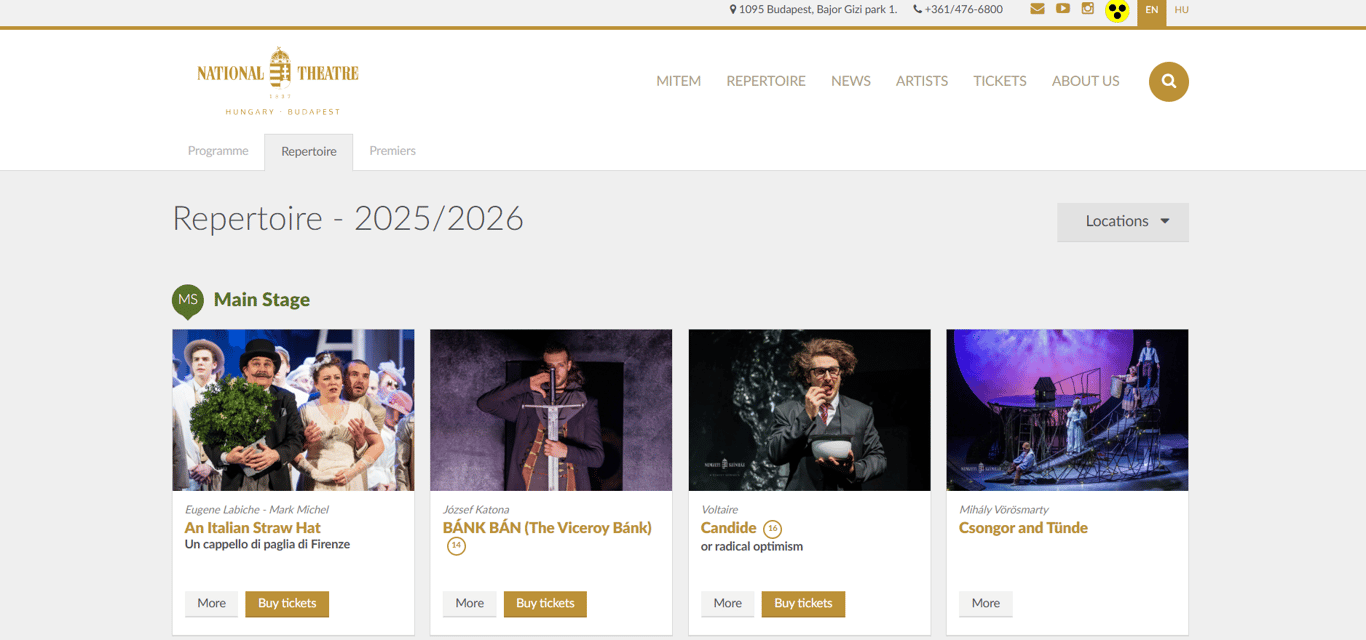Open the REPERTOIRE menu

pyautogui.click(x=766, y=81)
